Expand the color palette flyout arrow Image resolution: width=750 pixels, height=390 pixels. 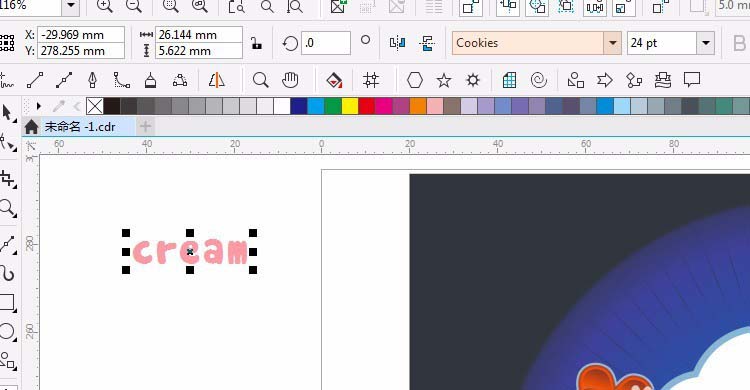39,106
